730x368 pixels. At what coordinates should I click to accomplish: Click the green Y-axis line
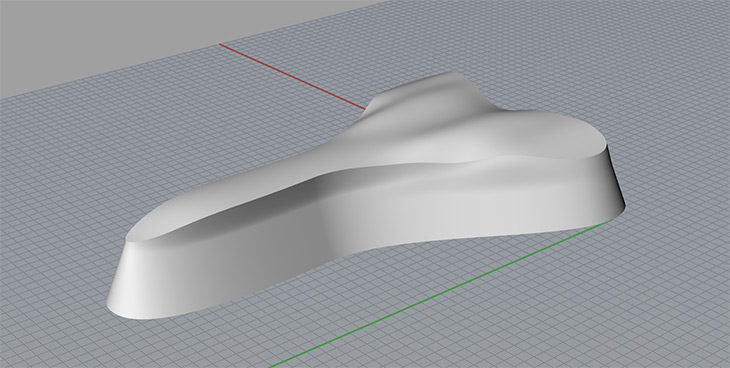click(440, 294)
